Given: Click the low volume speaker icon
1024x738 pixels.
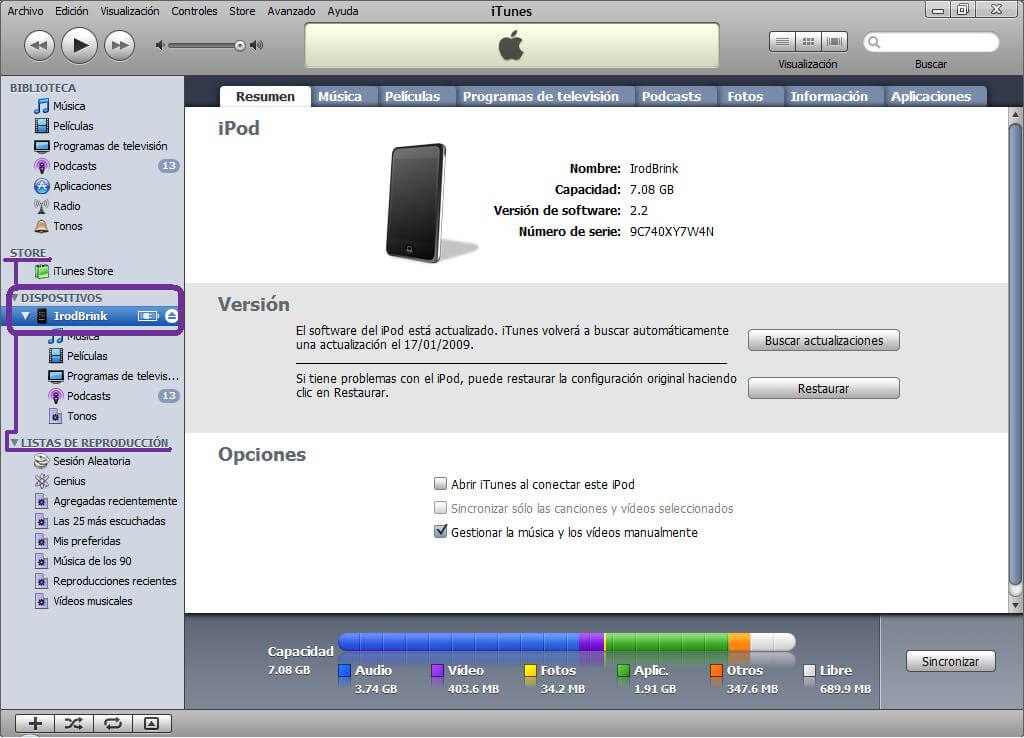Looking at the screenshot, I should point(160,45).
